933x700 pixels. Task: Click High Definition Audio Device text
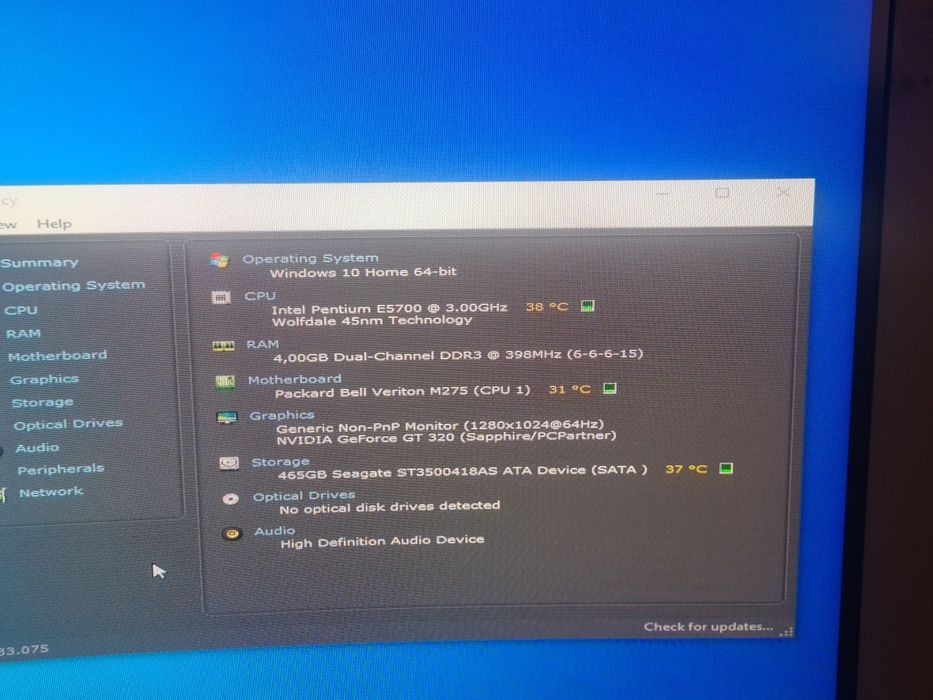[382, 542]
